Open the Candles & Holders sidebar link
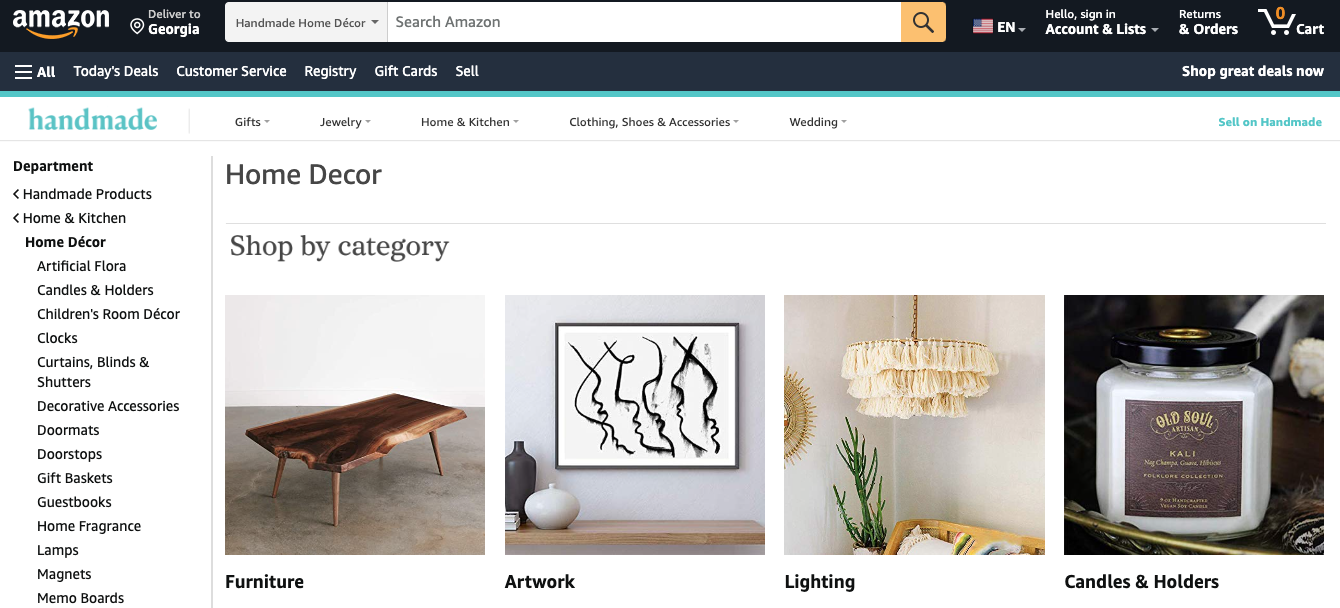 coord(95,290)
